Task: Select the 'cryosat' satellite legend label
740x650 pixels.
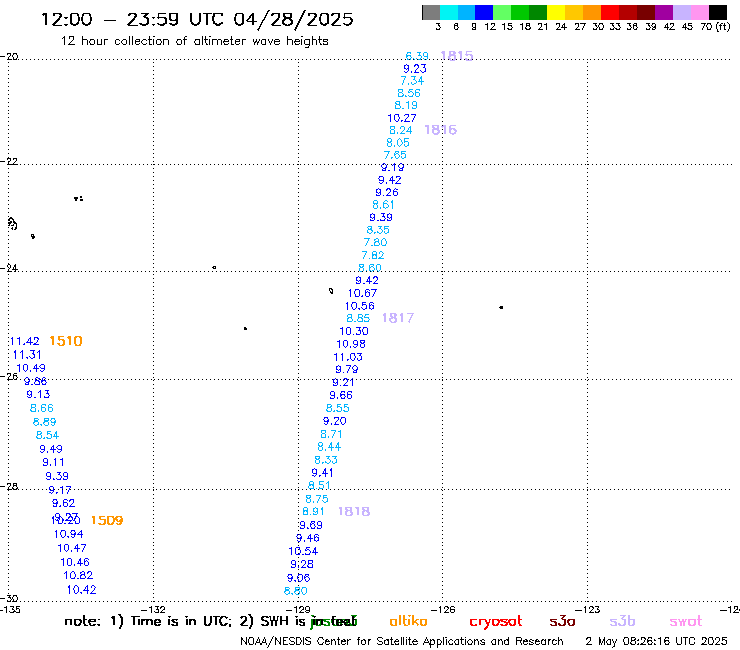Action: (x=496, y=621)
